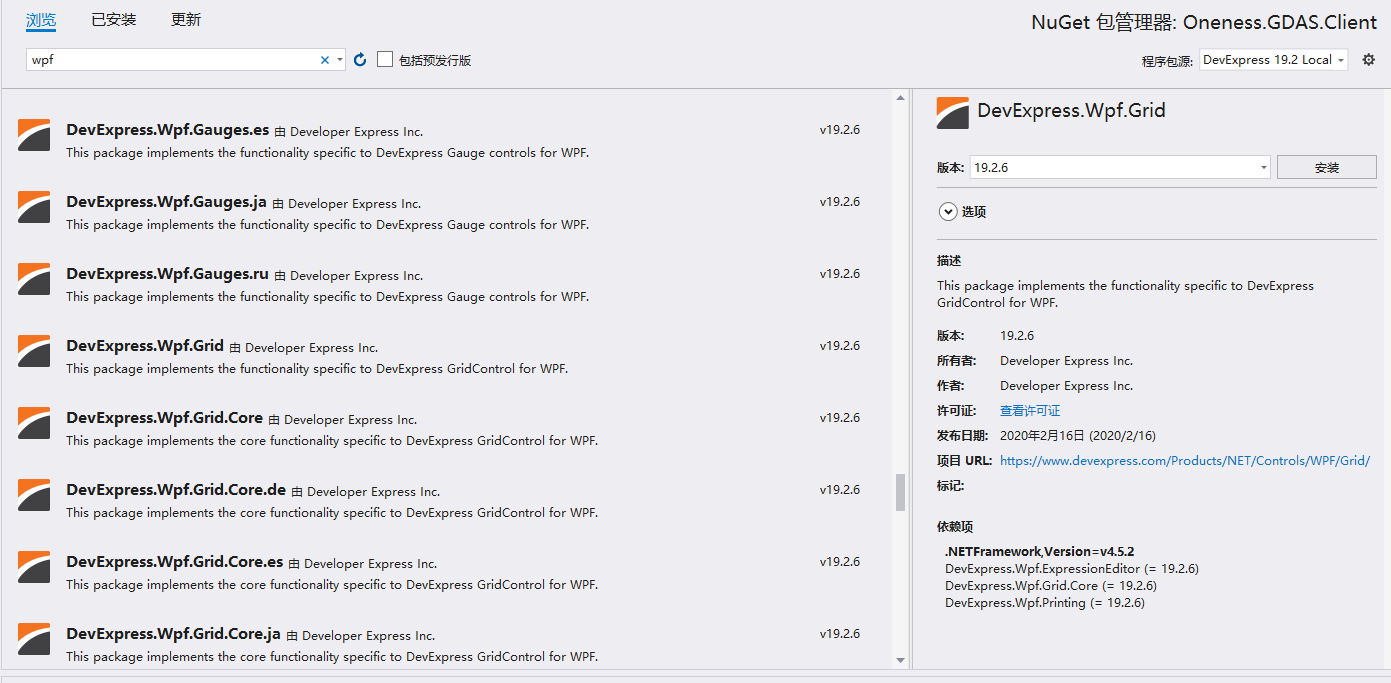Click the NuGet 包管理器: Oneness.GDAS.Client title
The image size is (1391, 683).
tap(1204, 22)
